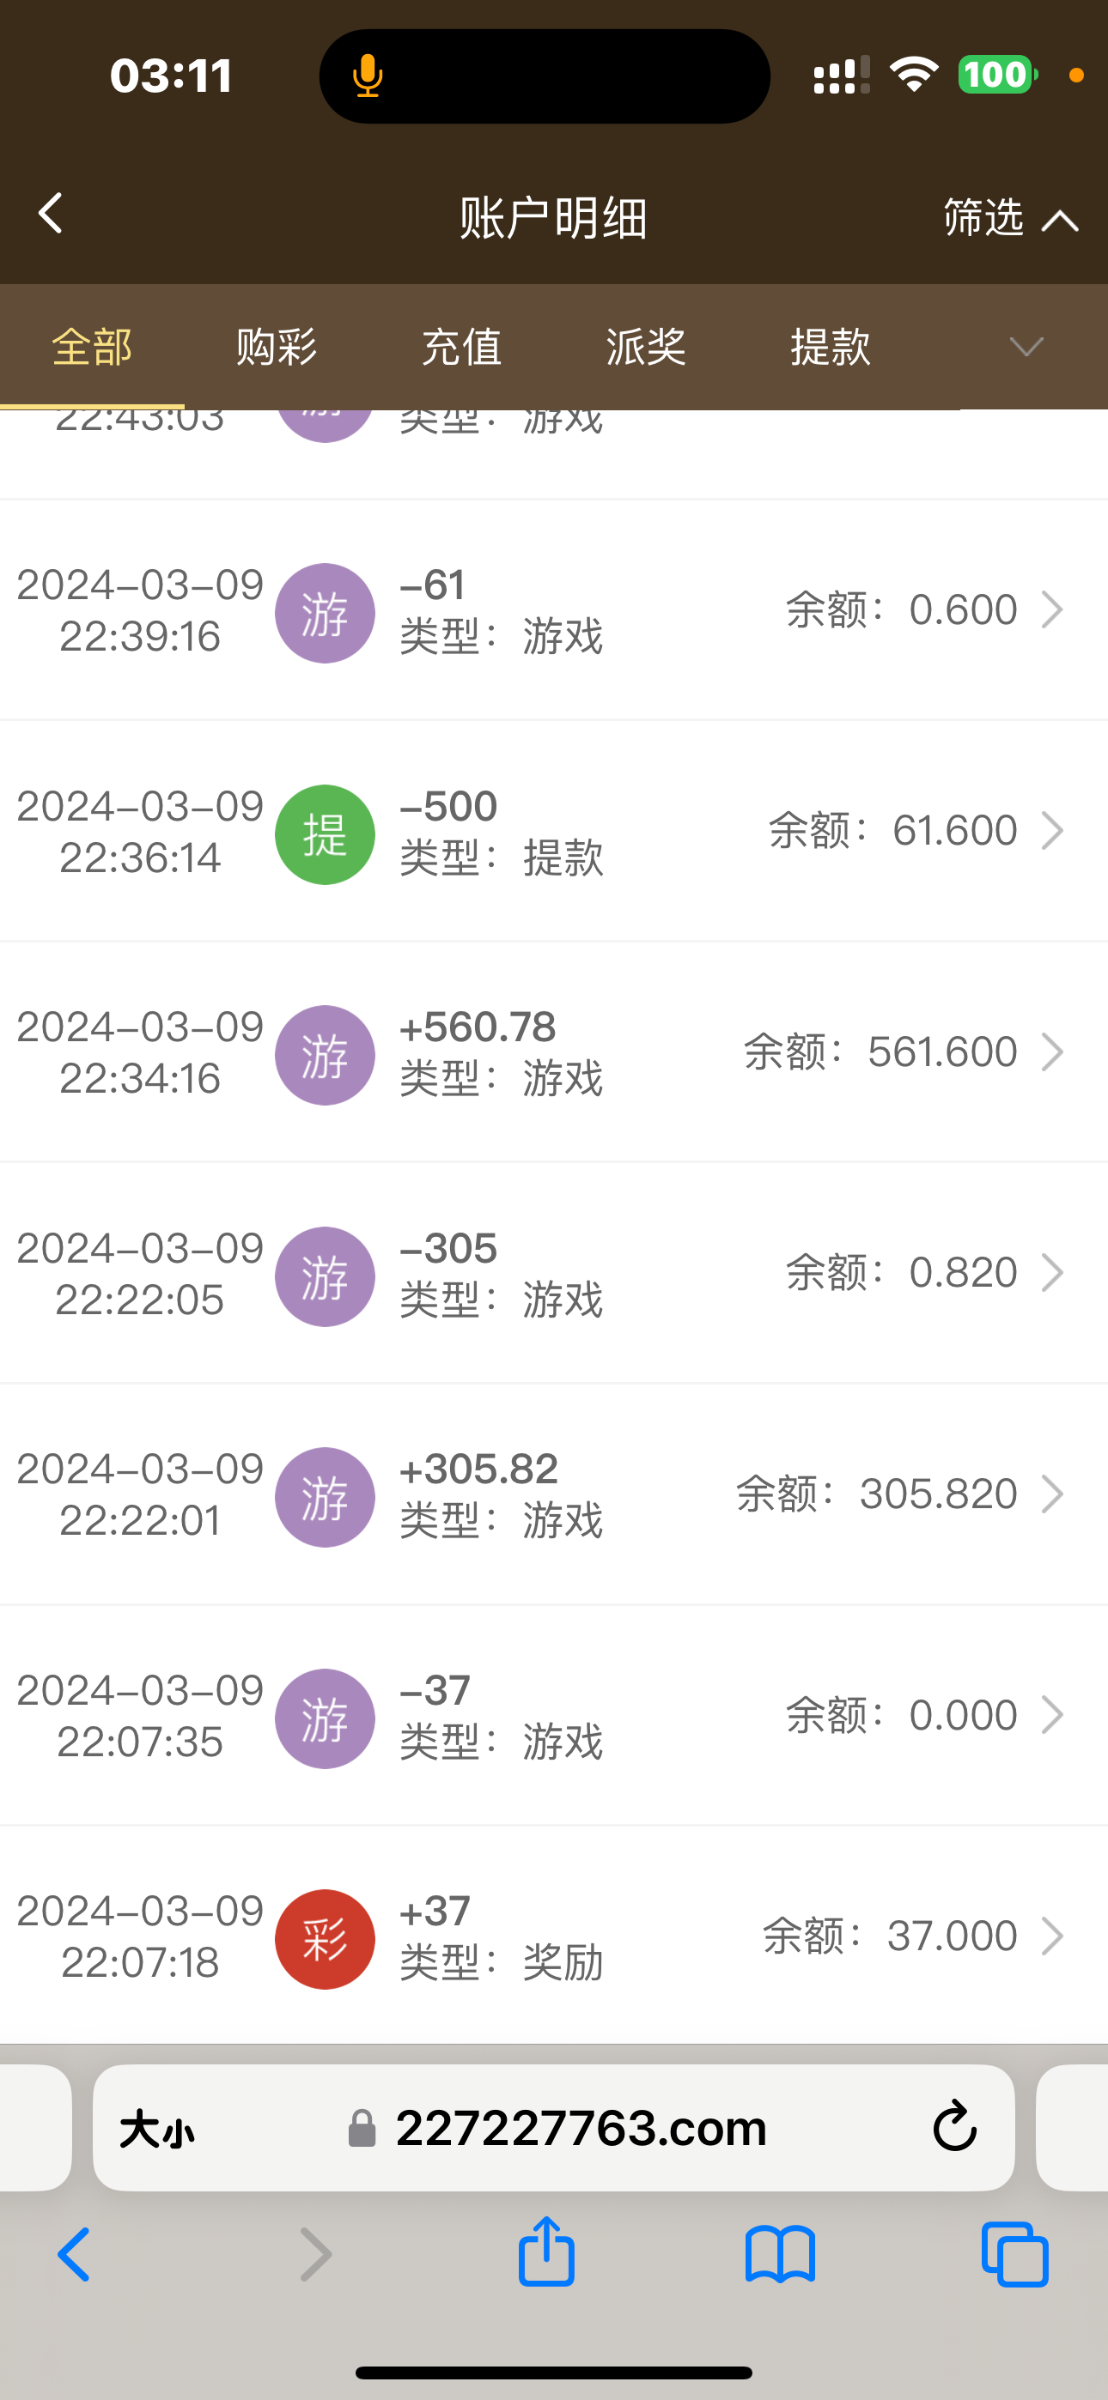Switch to the 购彩 tab
The image size is (1108, 2400).
click(x=276, y=348)
